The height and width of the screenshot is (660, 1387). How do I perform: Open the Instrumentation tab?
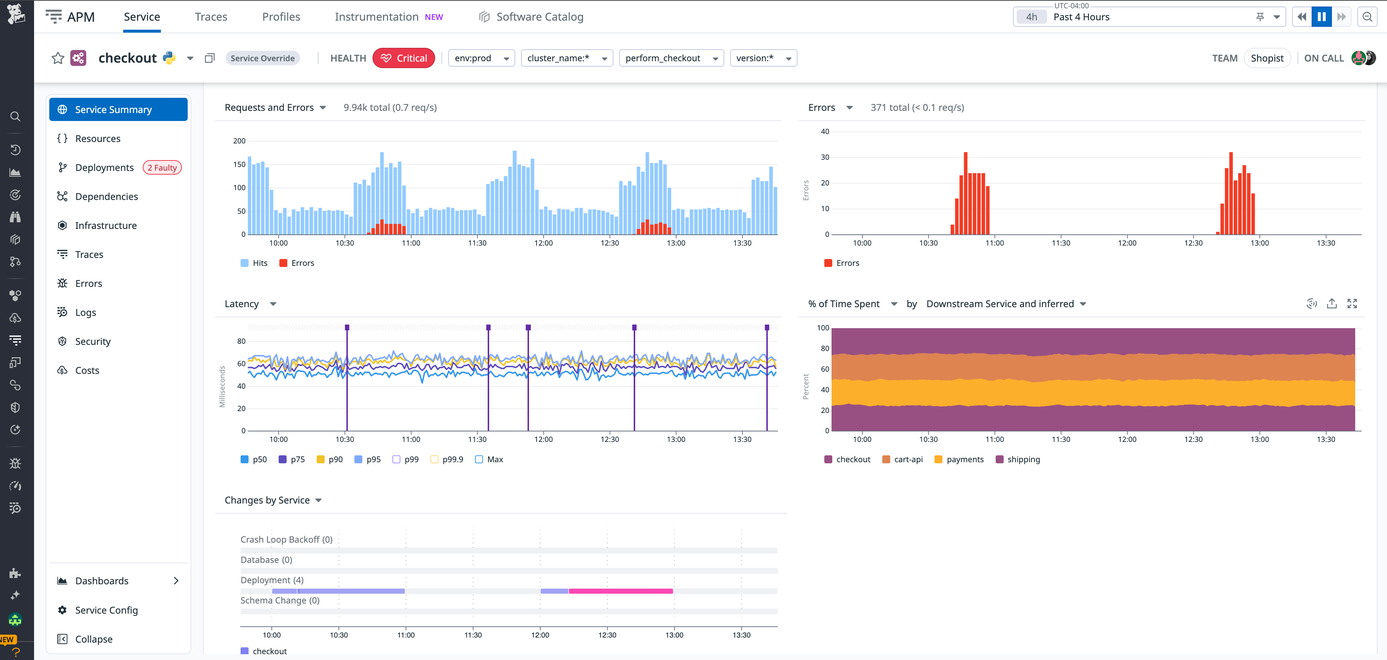point(389,17)
